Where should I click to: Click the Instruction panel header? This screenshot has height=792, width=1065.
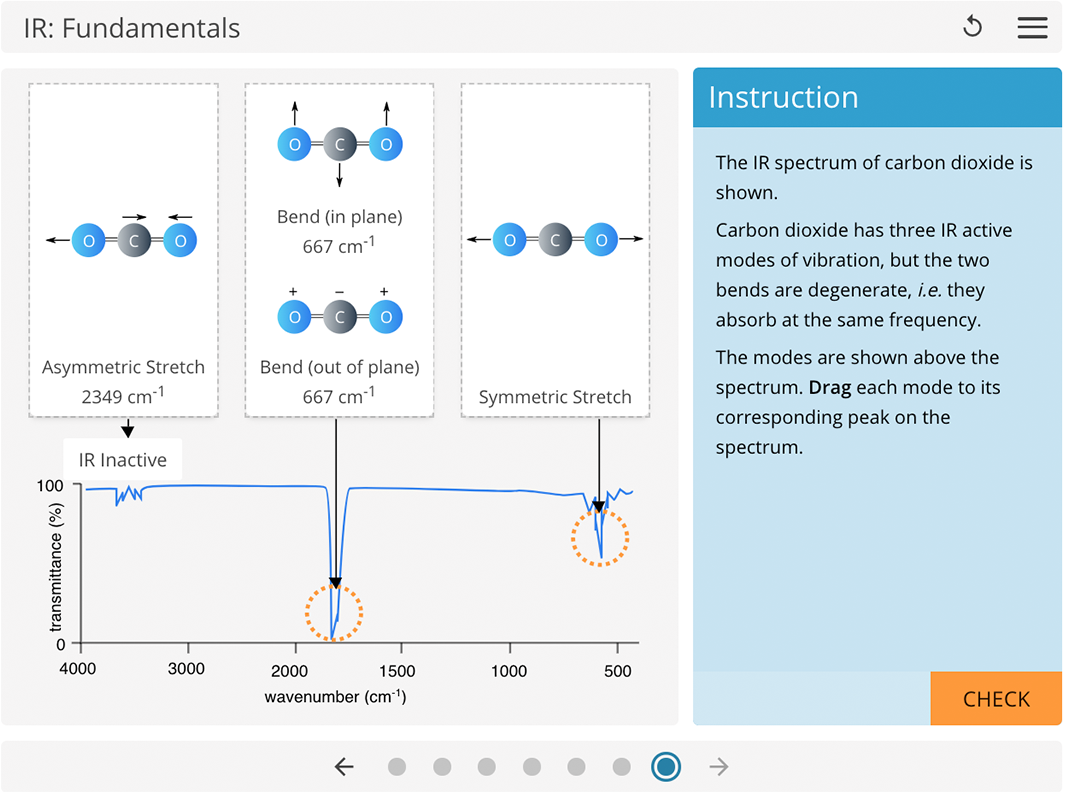tap(783, 97)
